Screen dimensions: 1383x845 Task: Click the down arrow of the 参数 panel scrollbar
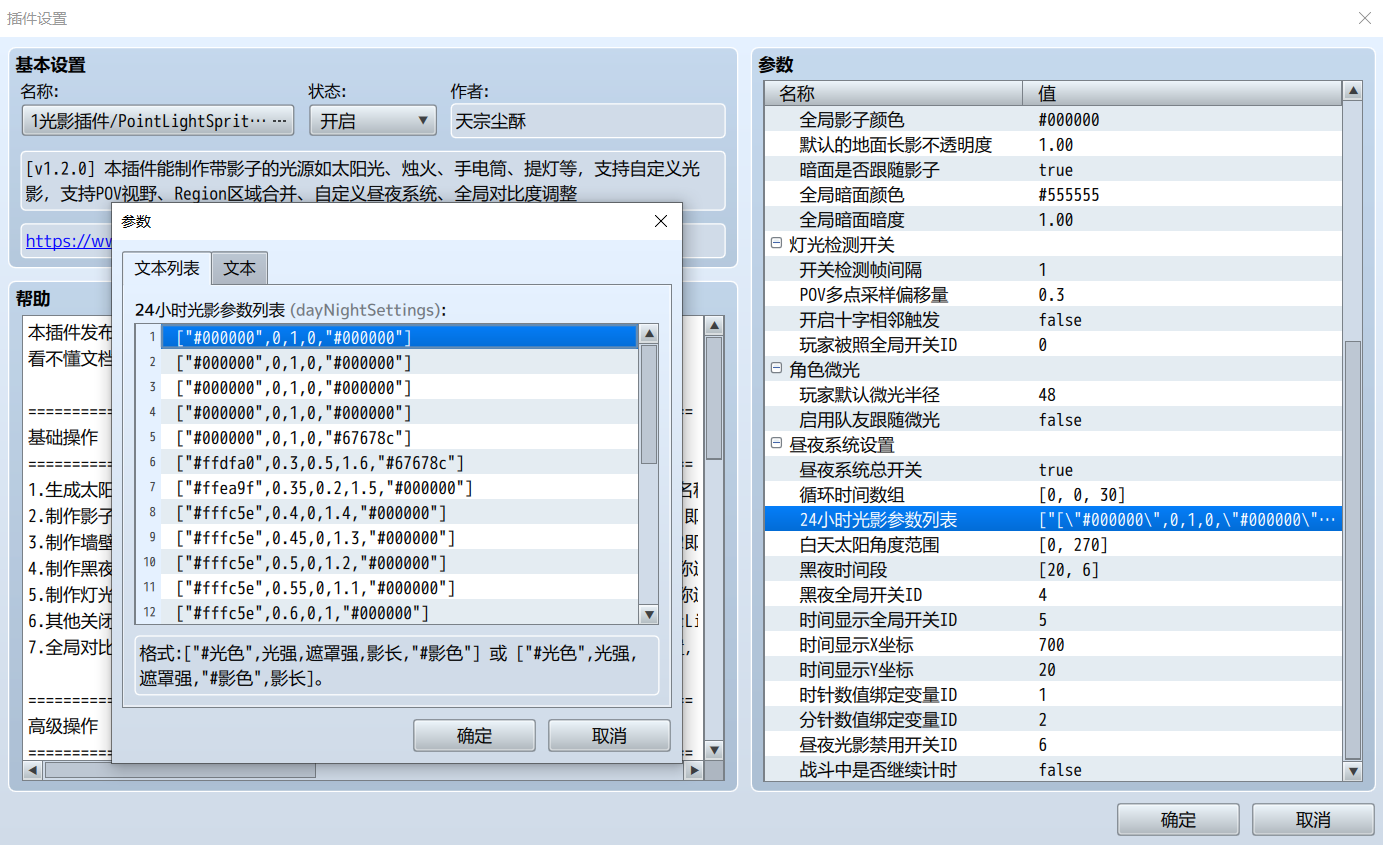[1353, 771]
